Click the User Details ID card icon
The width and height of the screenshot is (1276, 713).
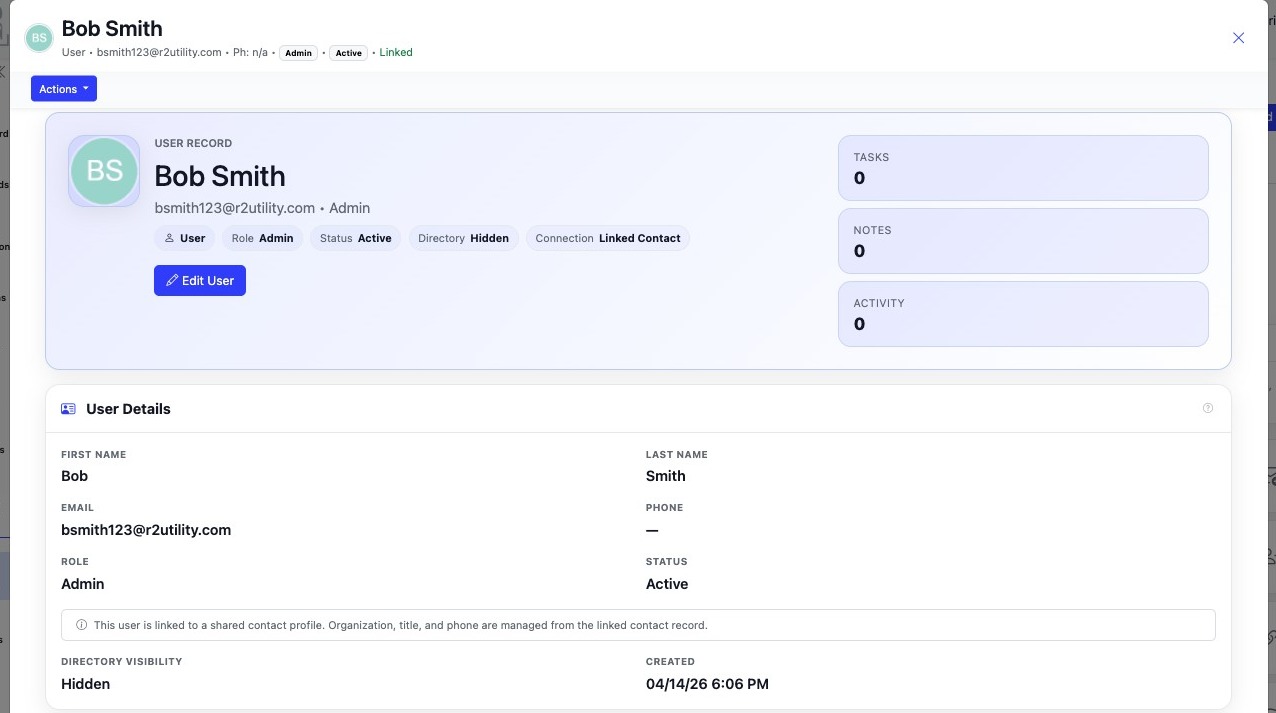point(68,409)
